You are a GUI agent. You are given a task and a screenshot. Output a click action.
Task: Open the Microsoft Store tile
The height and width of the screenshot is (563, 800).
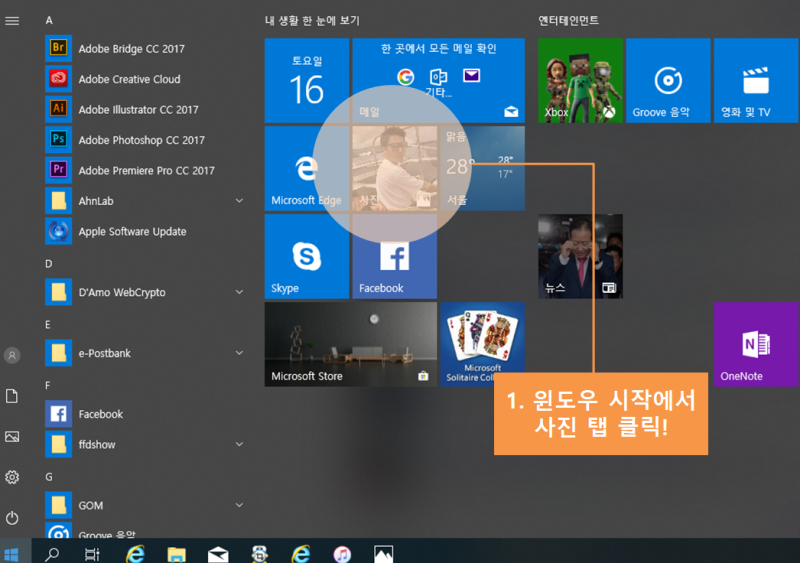click(351, 344)
